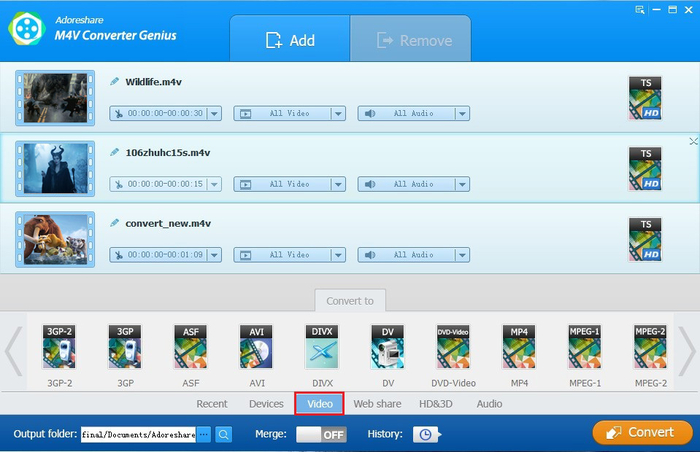Expand All Audio dropdown for Wildlife.m4v
The height and width of the screenshot is (452, 700).
coord(462,113)
